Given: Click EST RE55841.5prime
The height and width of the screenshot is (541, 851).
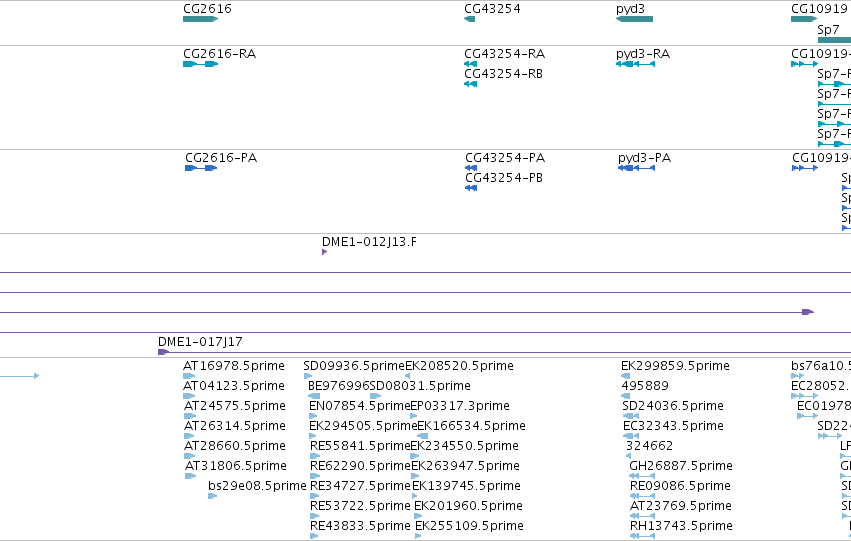Looking at the screenshot, I should [360, 446].
